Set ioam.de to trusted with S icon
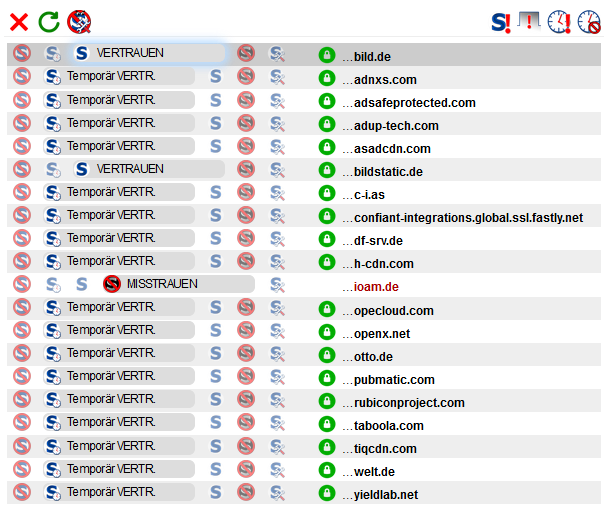The image size is (605, 511). click(x=81, y=284)
